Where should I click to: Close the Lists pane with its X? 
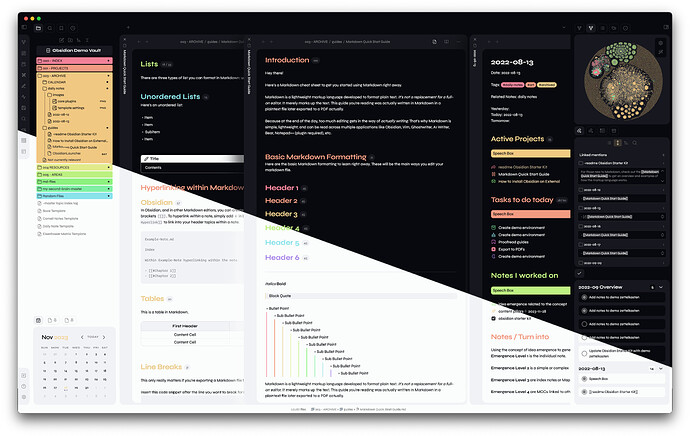click(125, 39)
